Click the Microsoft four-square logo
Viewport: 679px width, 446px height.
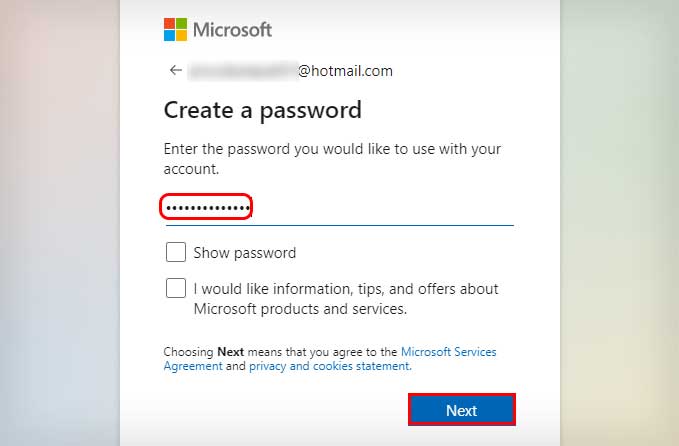(x=175, y=29)
